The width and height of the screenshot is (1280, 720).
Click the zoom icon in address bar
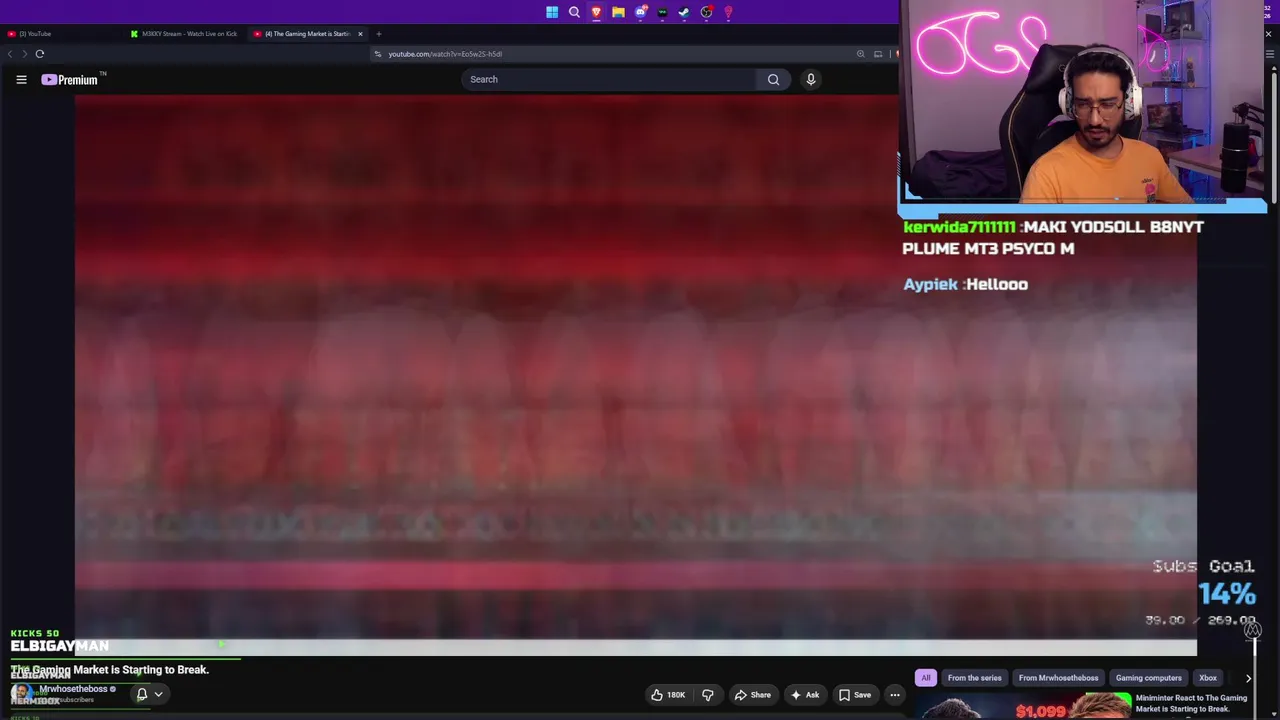tap(860, 54)
